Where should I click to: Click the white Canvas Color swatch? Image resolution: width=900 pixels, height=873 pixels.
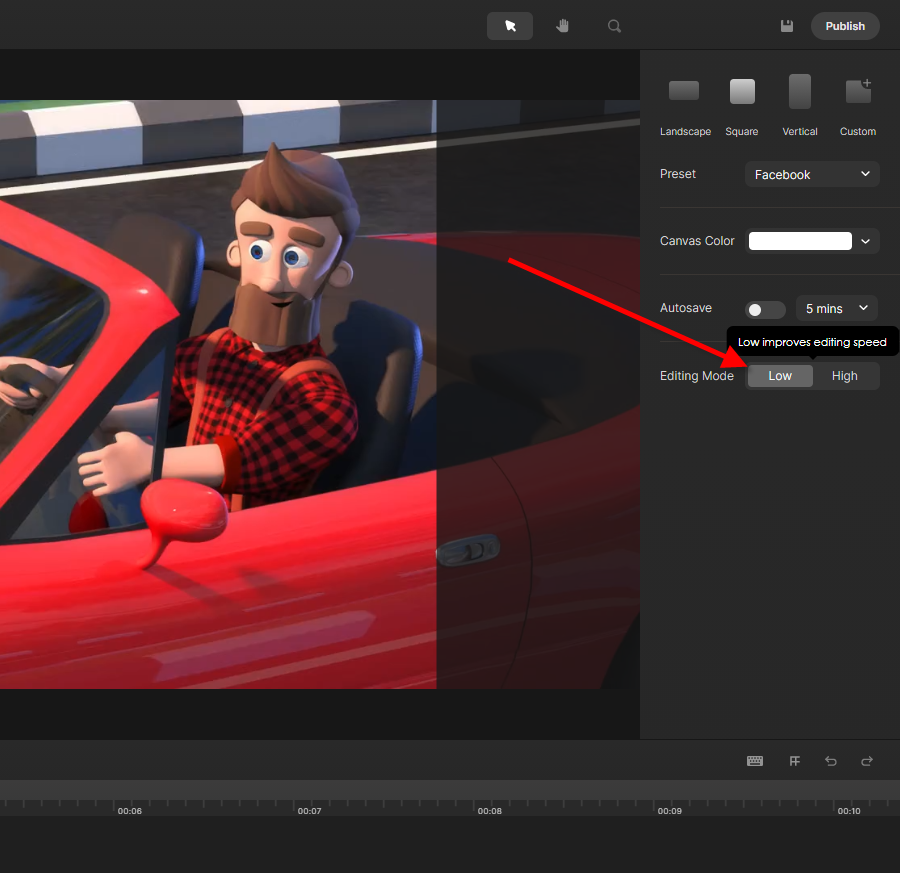pyautogui.click(x=800, y=241)
